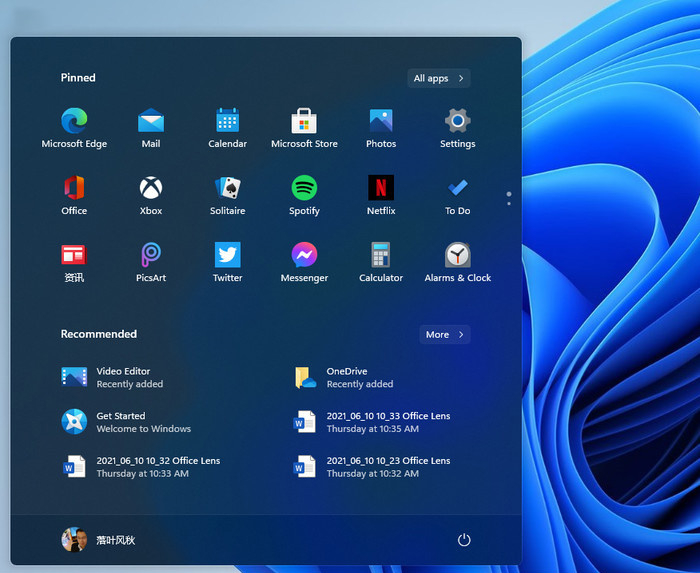Expand More recommended items
Image resolution: width=700 pixels, height=573 pixels.
coord(445,334)
